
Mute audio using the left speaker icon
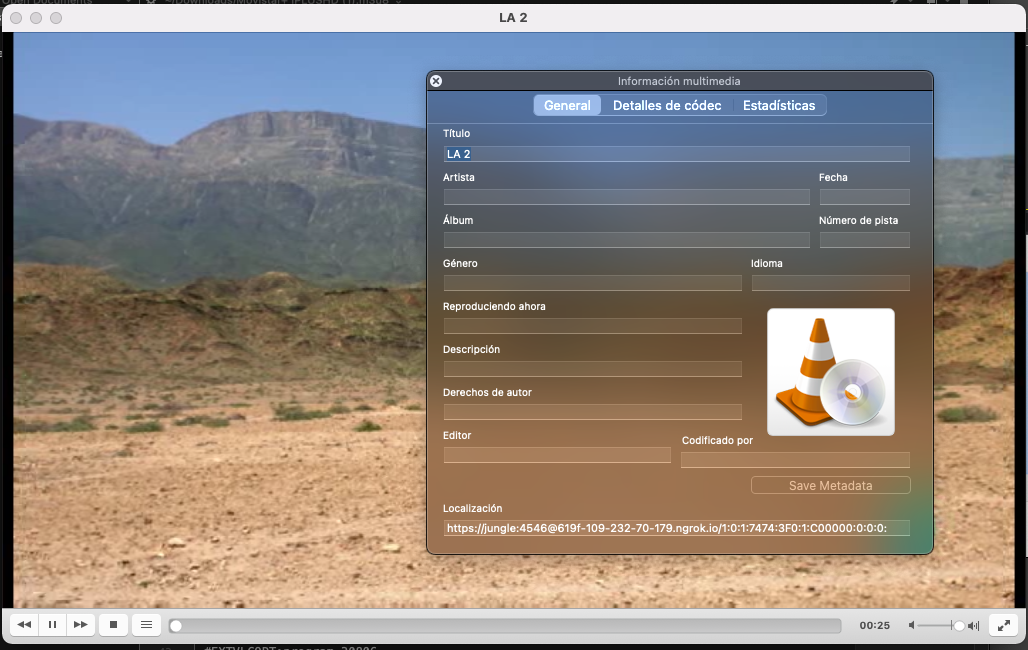coord(911,625)
